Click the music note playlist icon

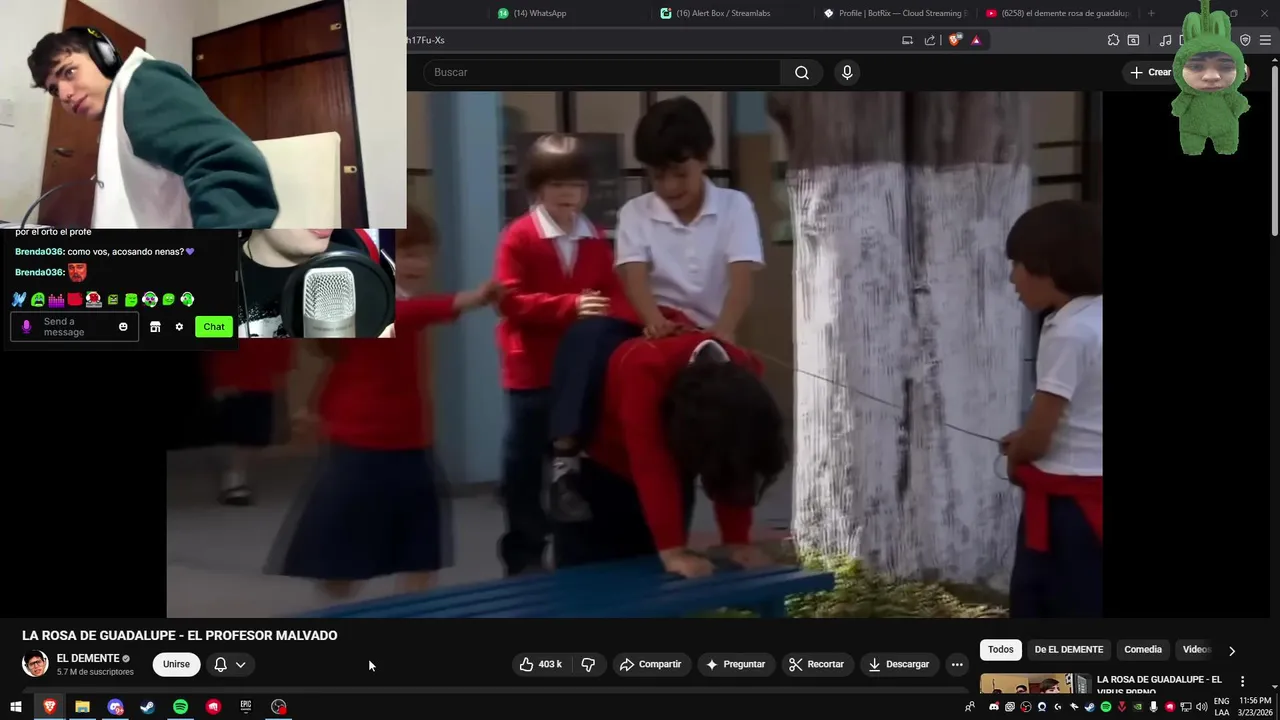tap(1165, 40)
